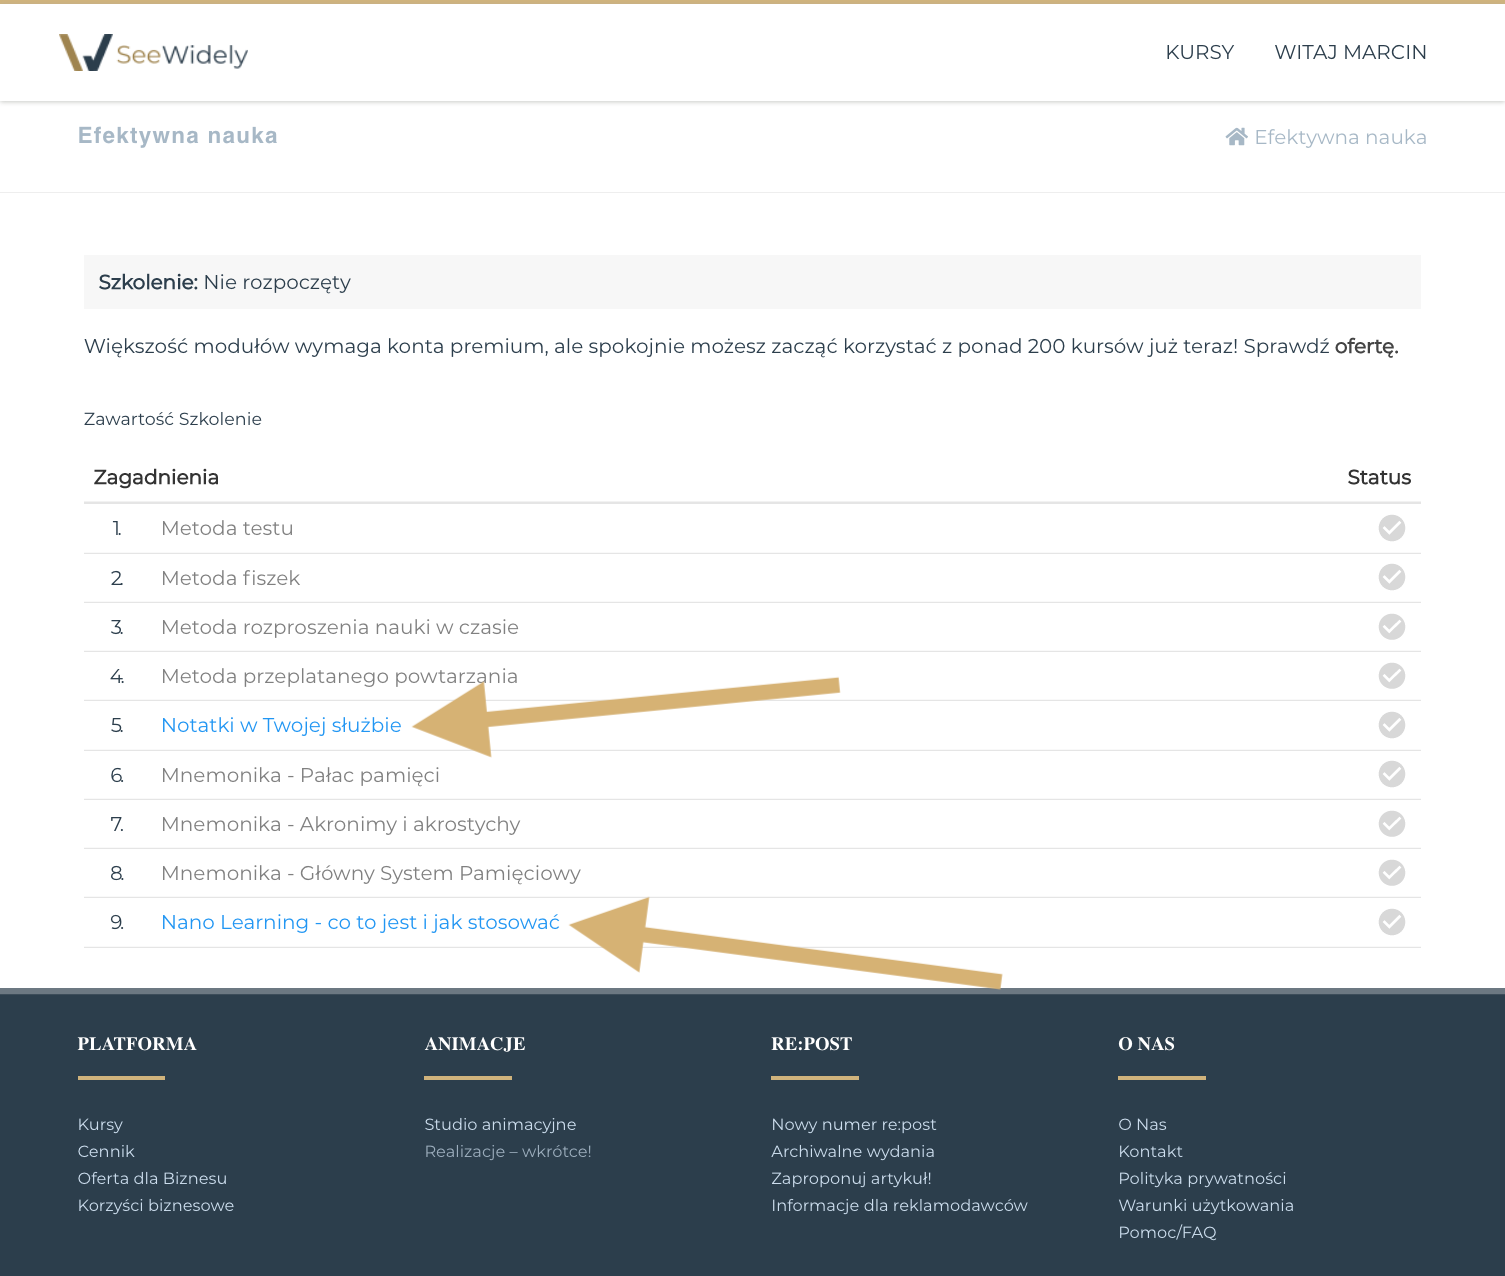Viewport: 1505px width, 1276px height.
Task: Click Efektywna nauka breadcrumb text
Action: [1340, 137]
